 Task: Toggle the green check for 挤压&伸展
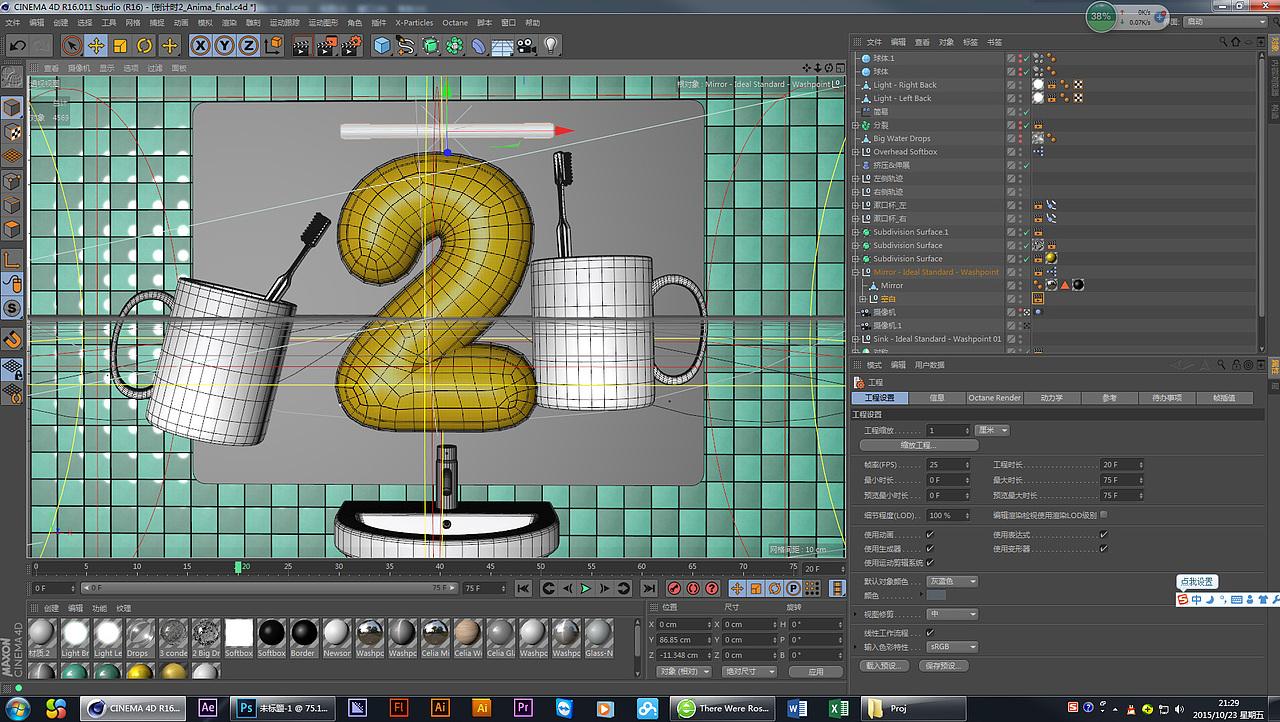pos(1026,165)
